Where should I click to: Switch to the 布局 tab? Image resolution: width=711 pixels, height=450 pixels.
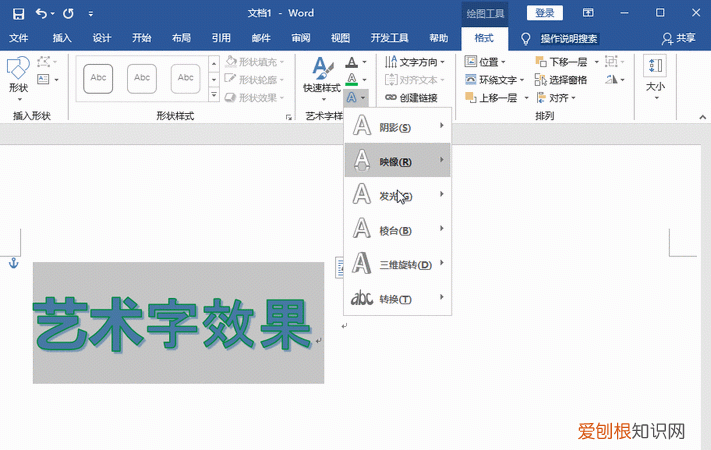(x=181, y=39)
